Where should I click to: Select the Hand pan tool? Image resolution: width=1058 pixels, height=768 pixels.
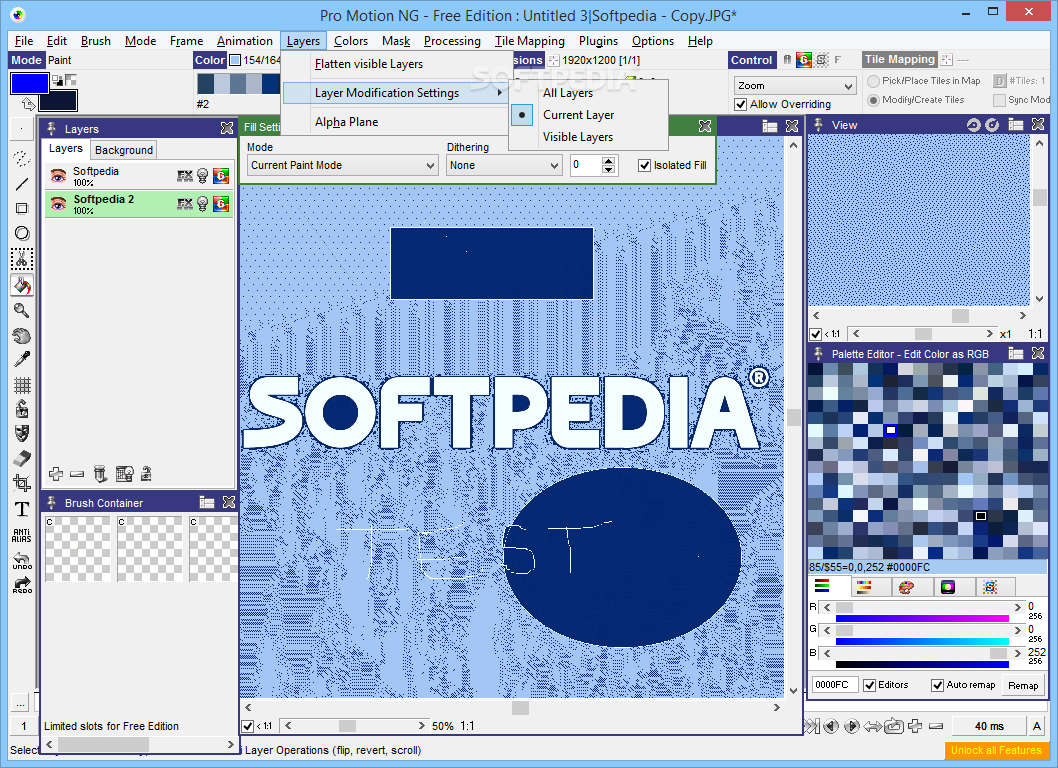(x=22, y=335)
